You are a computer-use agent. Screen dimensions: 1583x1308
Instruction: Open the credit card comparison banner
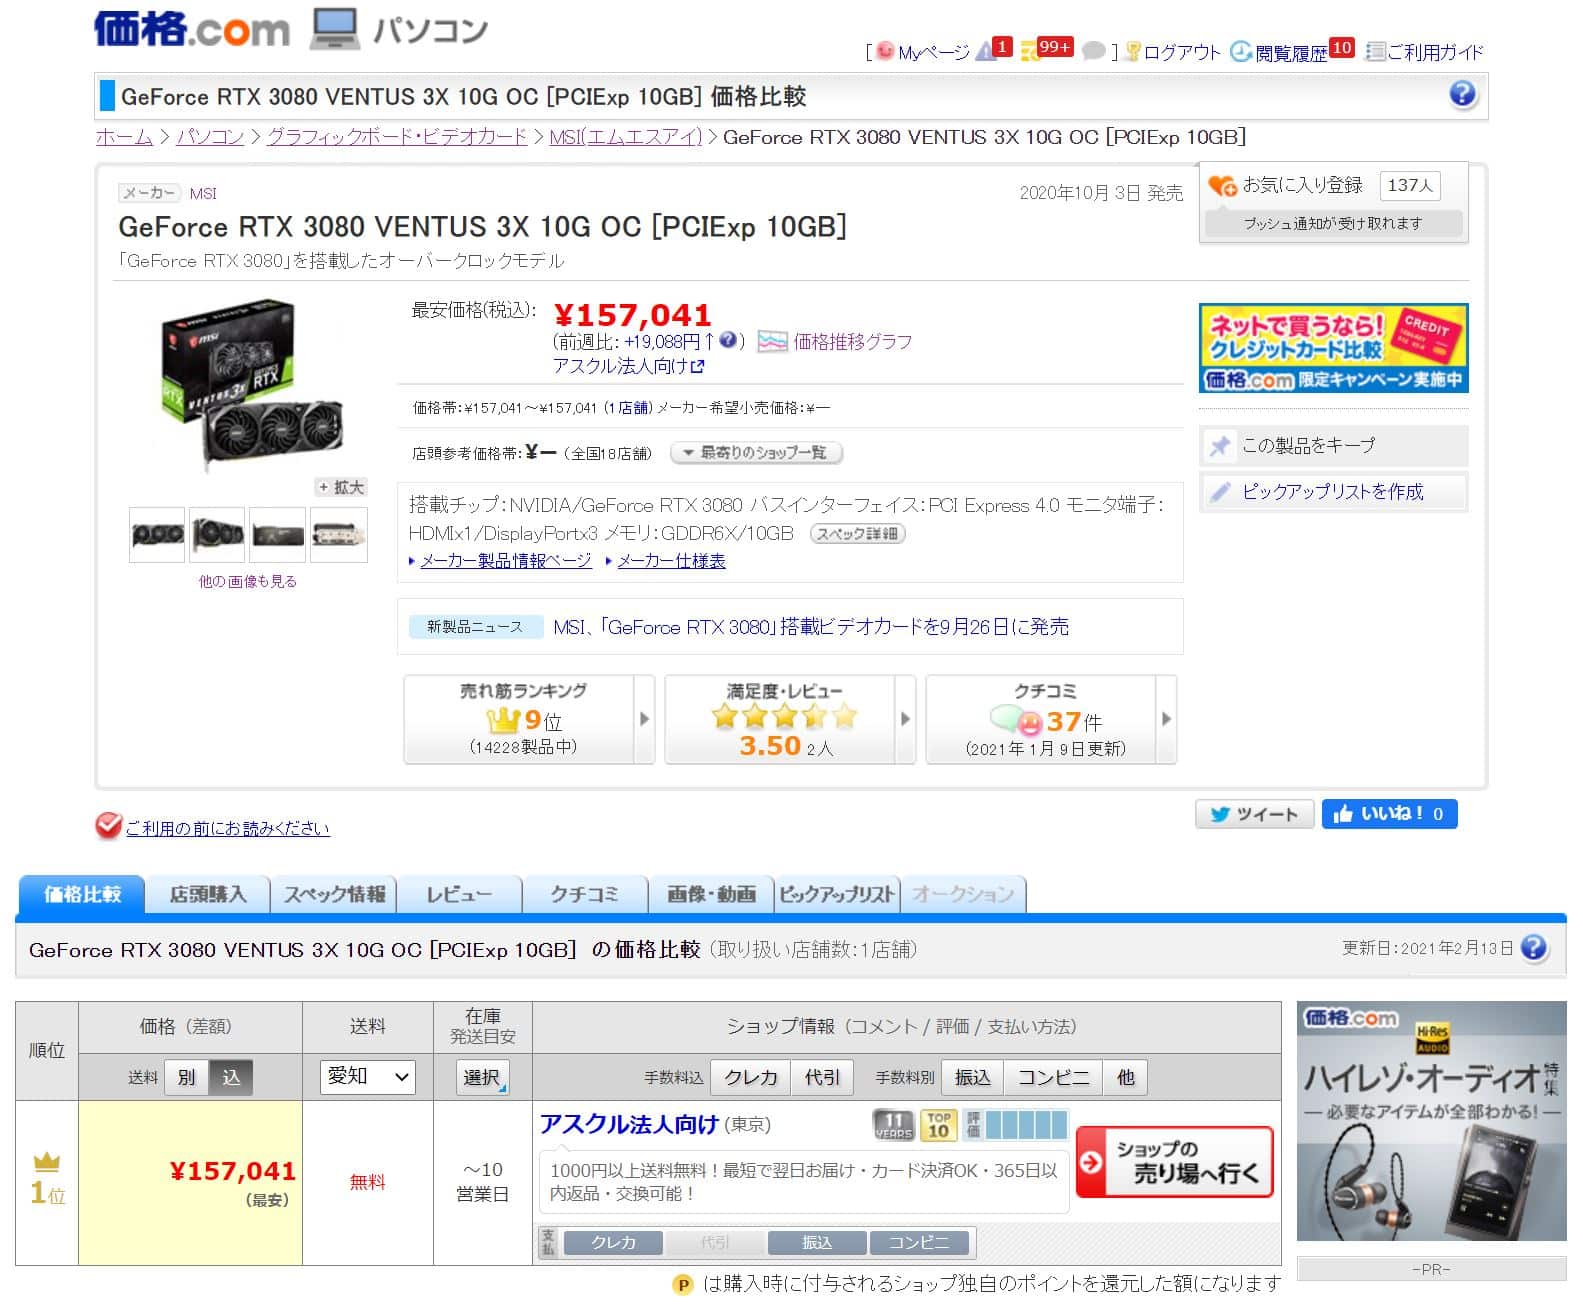pos(1333,348)
